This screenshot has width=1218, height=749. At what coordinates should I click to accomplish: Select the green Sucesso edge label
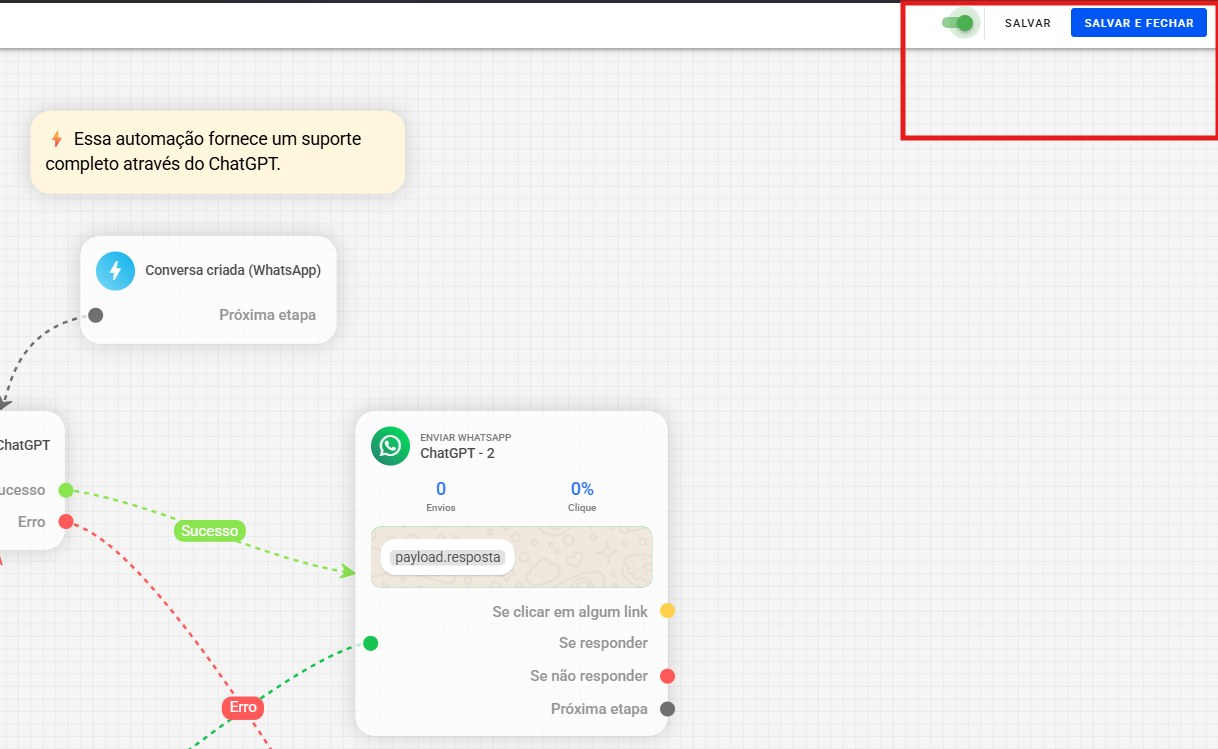(209, 531)
